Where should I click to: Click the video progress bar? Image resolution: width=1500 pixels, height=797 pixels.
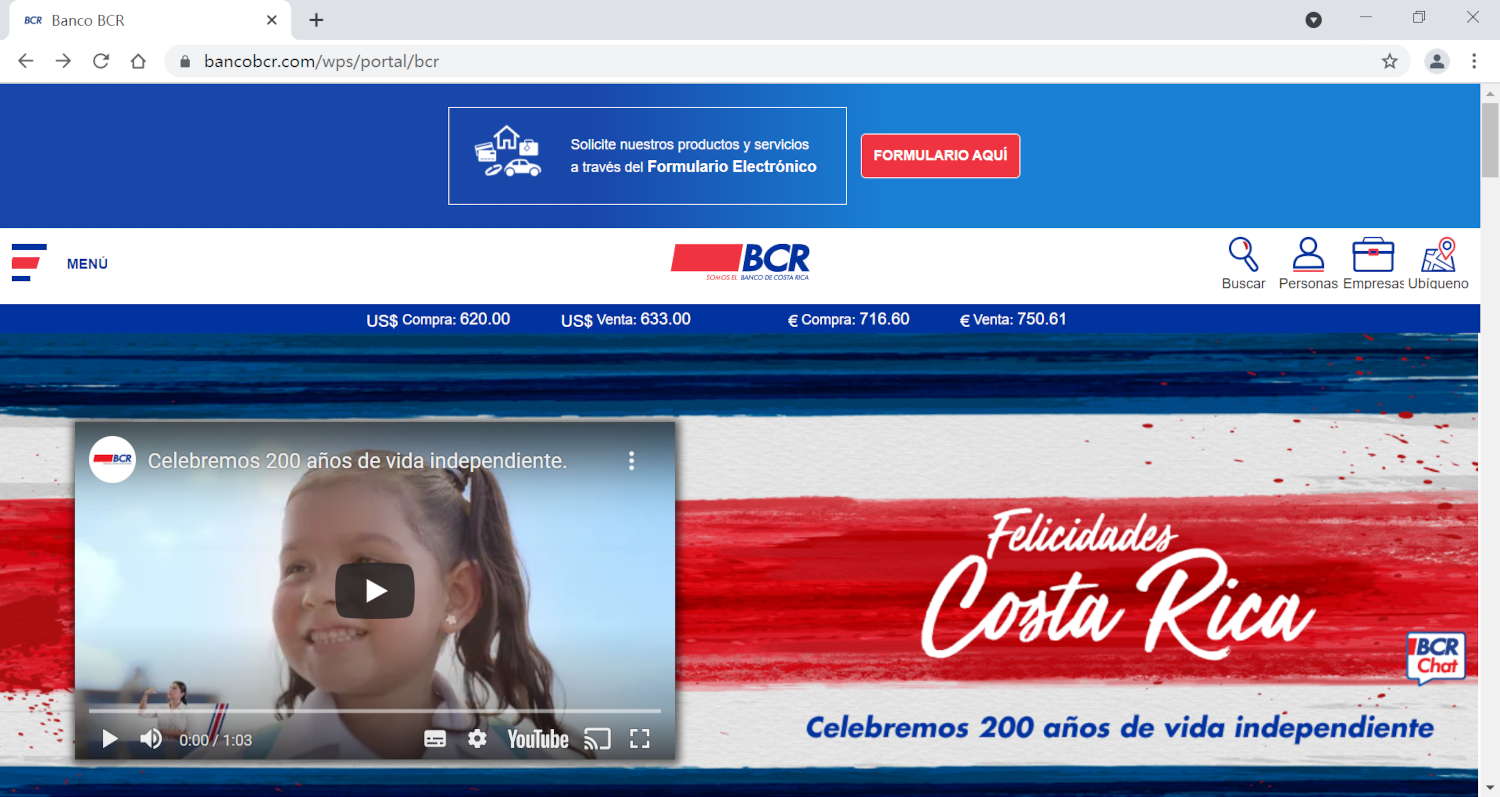[x=375, y=711]
